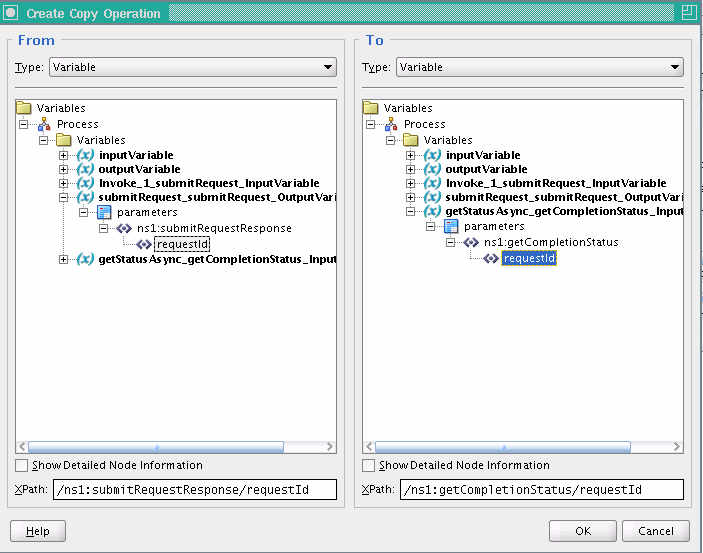
Task: Click the OK button
Action: tap(582, 531)
